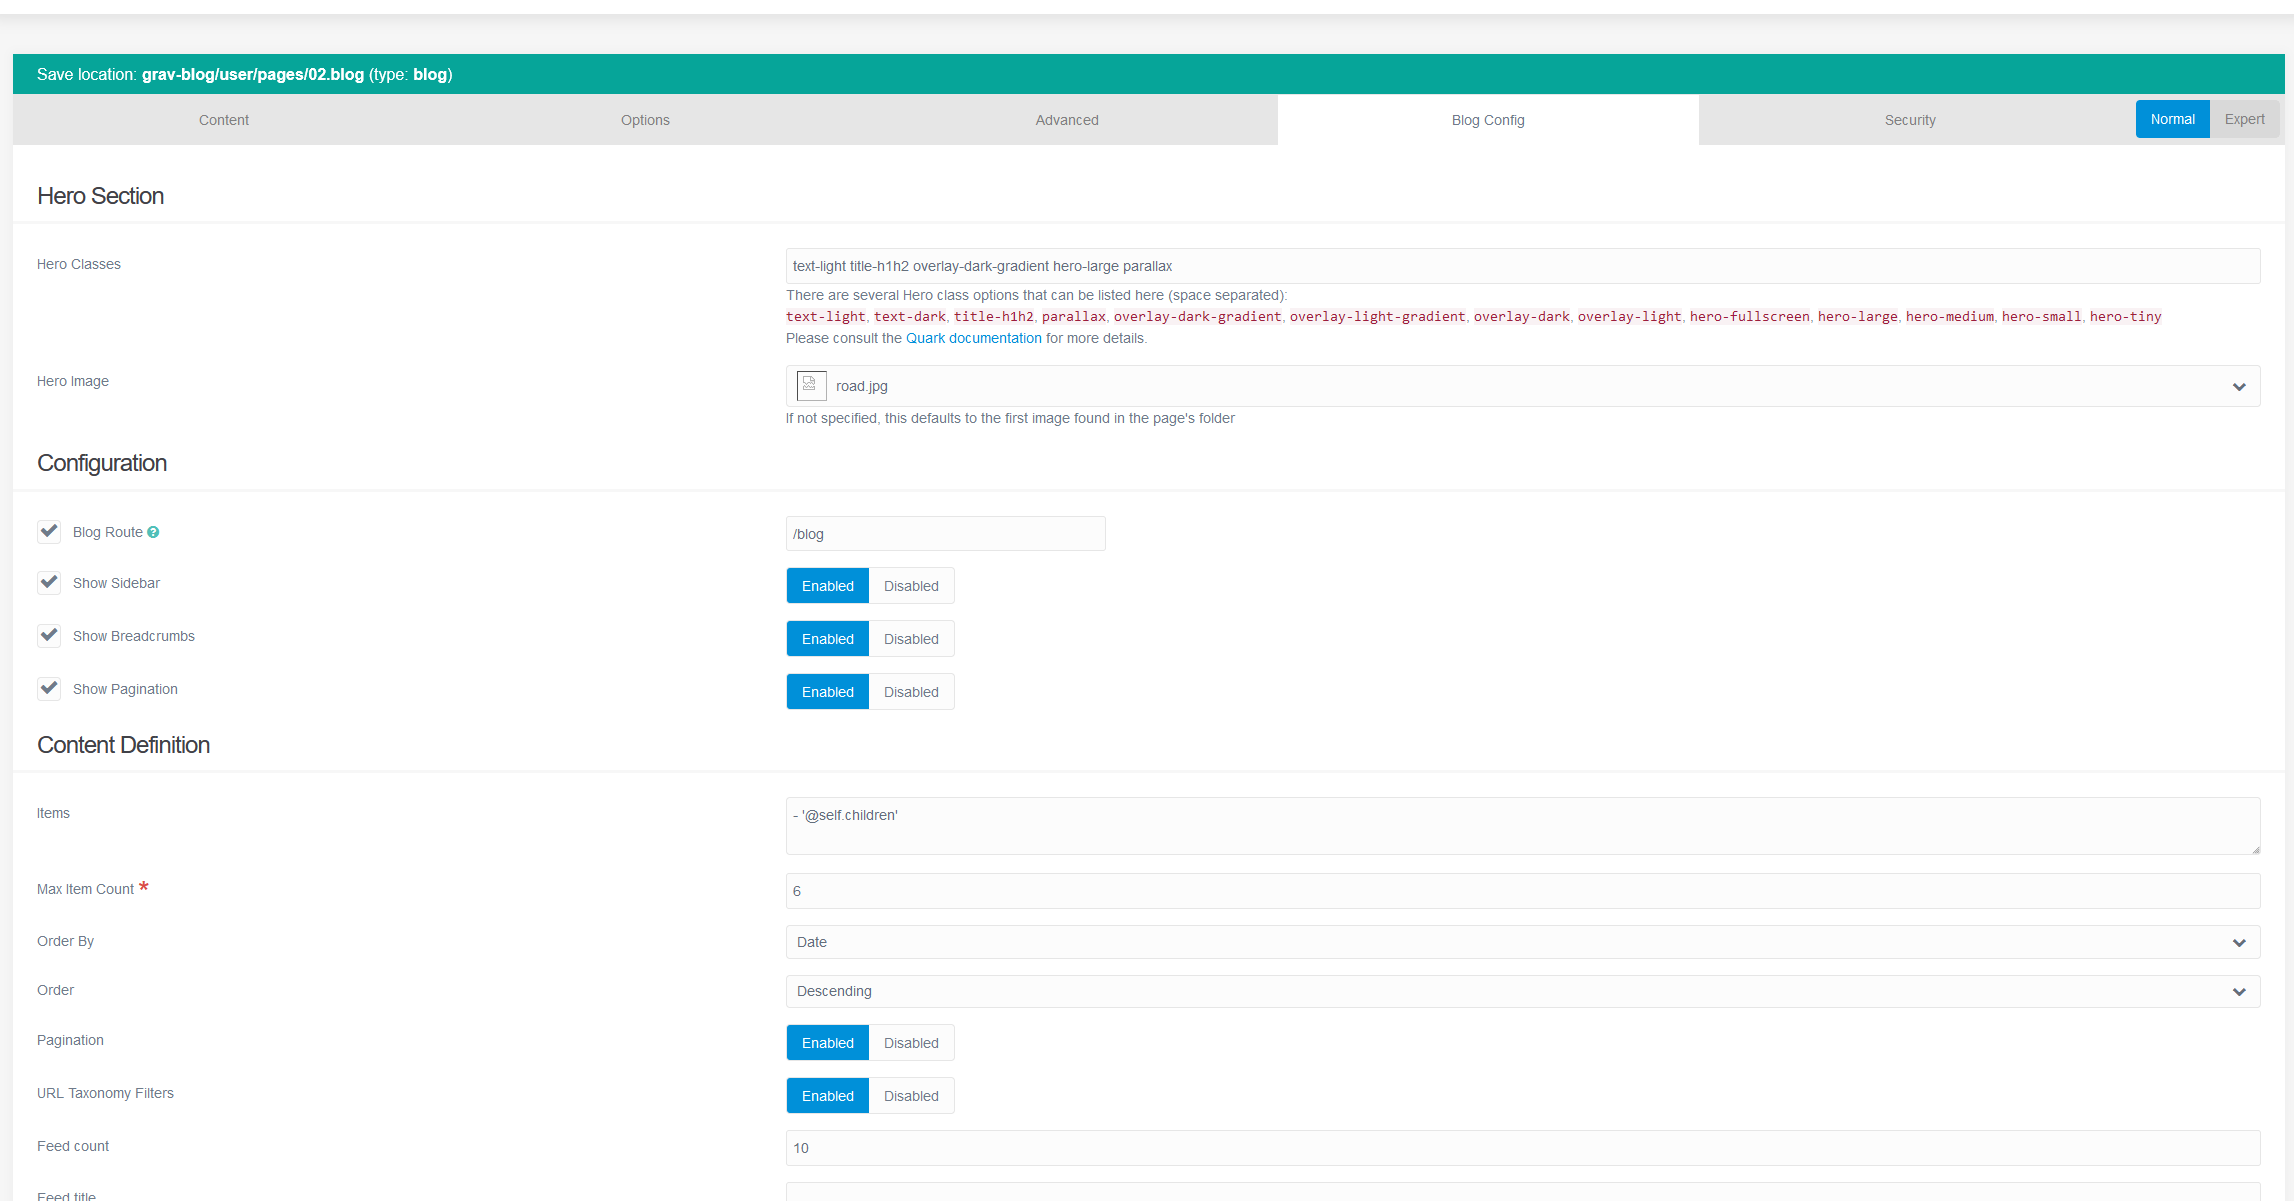Set Content Definition Pagination to Enabled
The width and height of the screenshot is (2294, 1201).
point(828,1043)
